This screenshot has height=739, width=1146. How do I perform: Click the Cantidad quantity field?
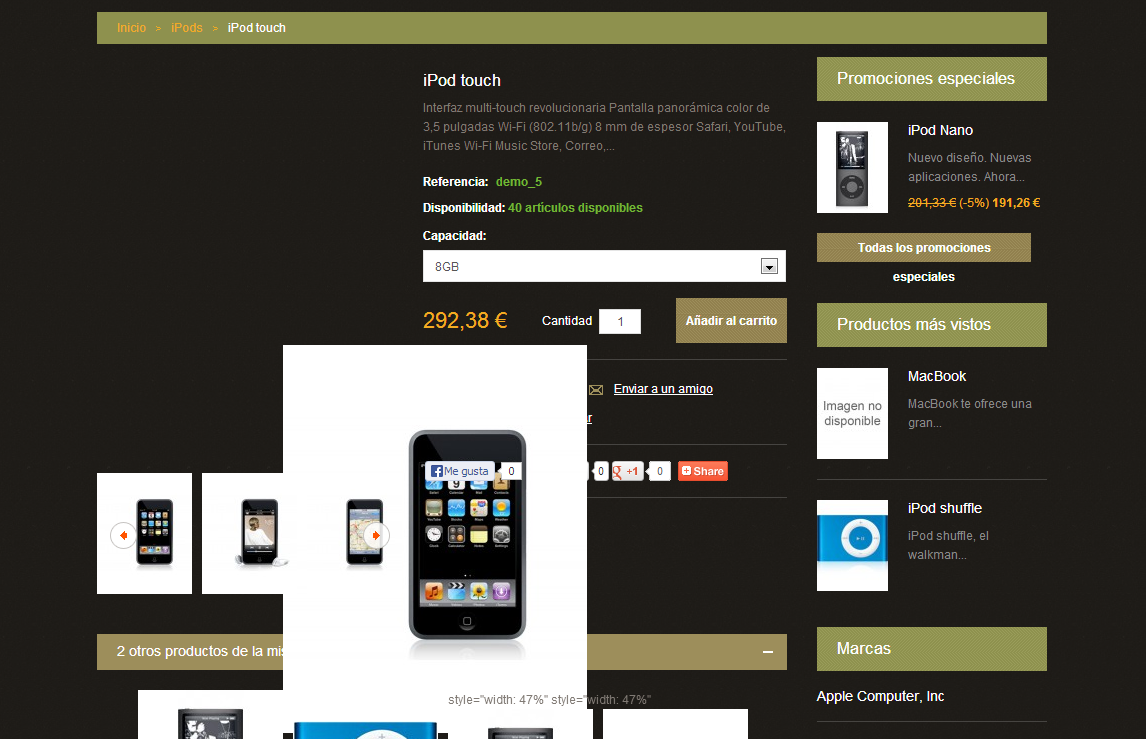pos(620,322)
